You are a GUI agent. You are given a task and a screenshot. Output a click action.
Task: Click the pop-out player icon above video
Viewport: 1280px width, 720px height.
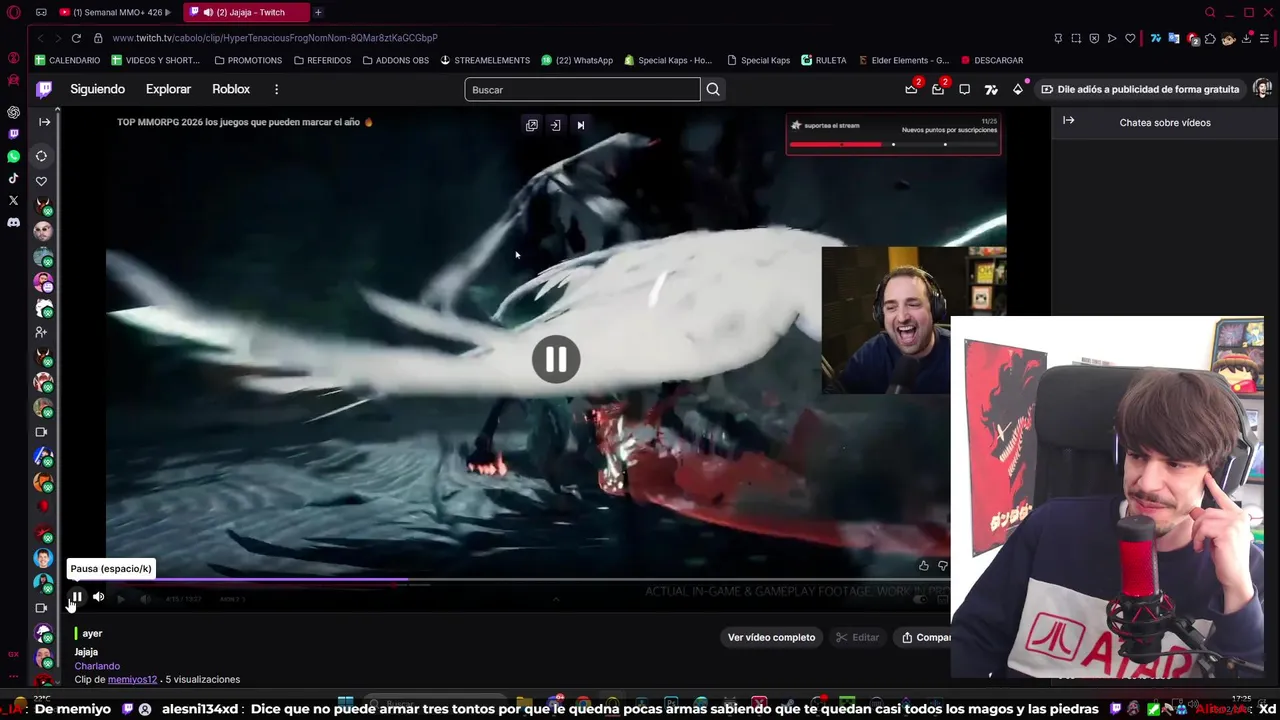[x=532, y=125]
